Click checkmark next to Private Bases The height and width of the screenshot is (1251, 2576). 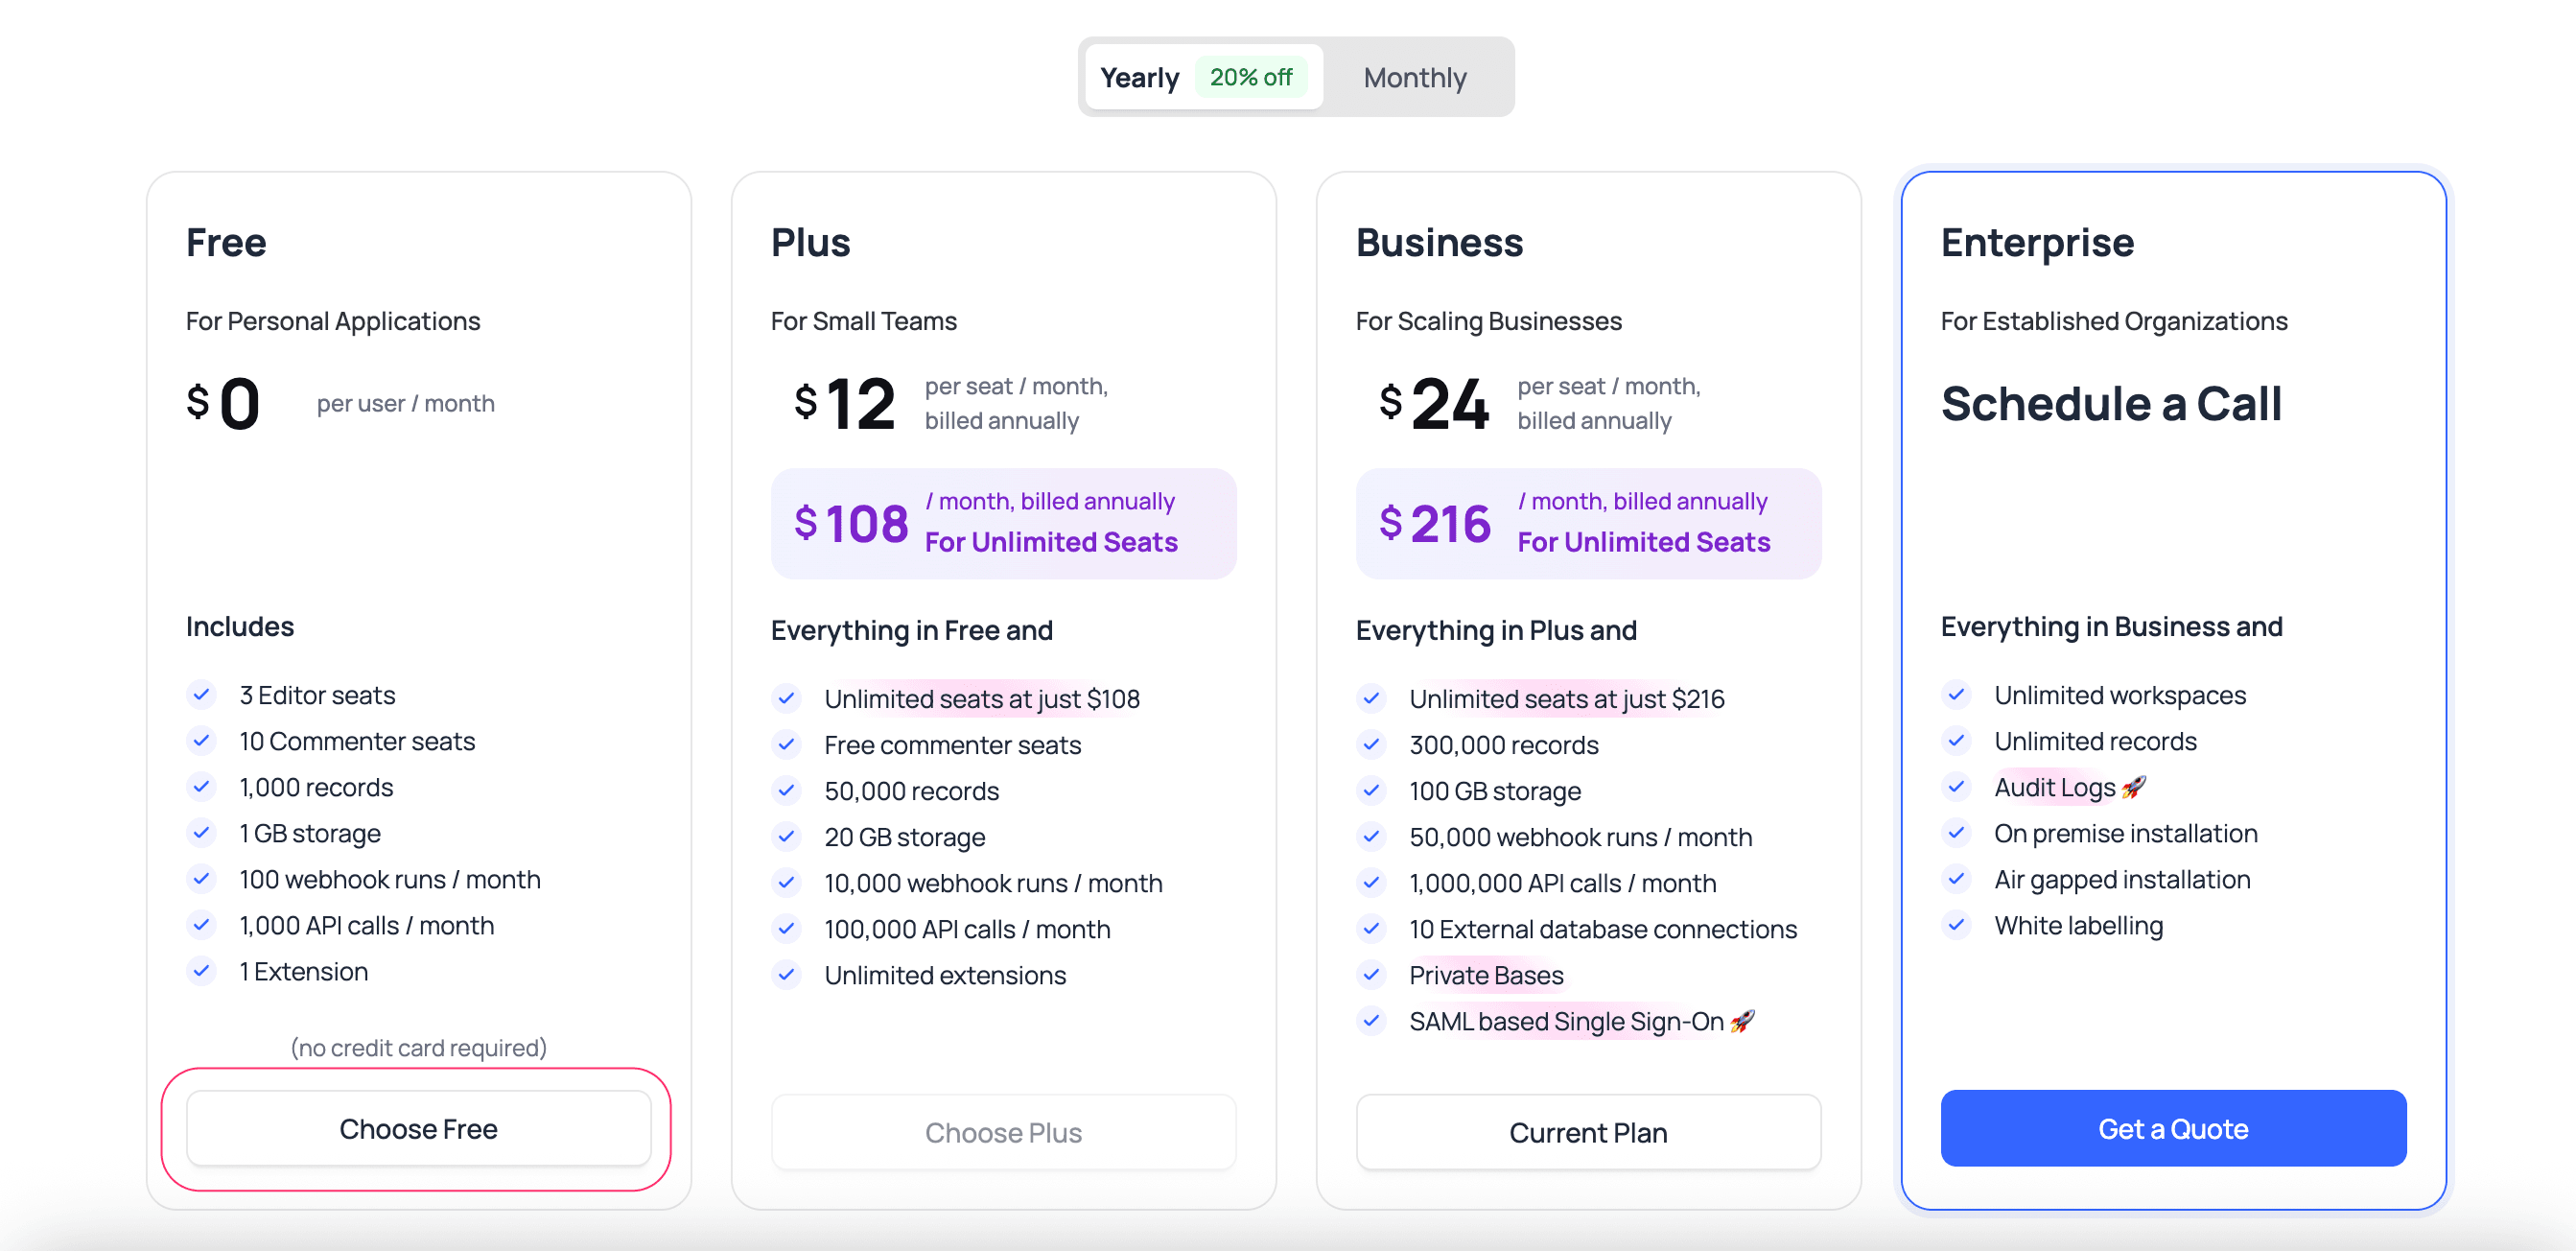(1371, 974)
